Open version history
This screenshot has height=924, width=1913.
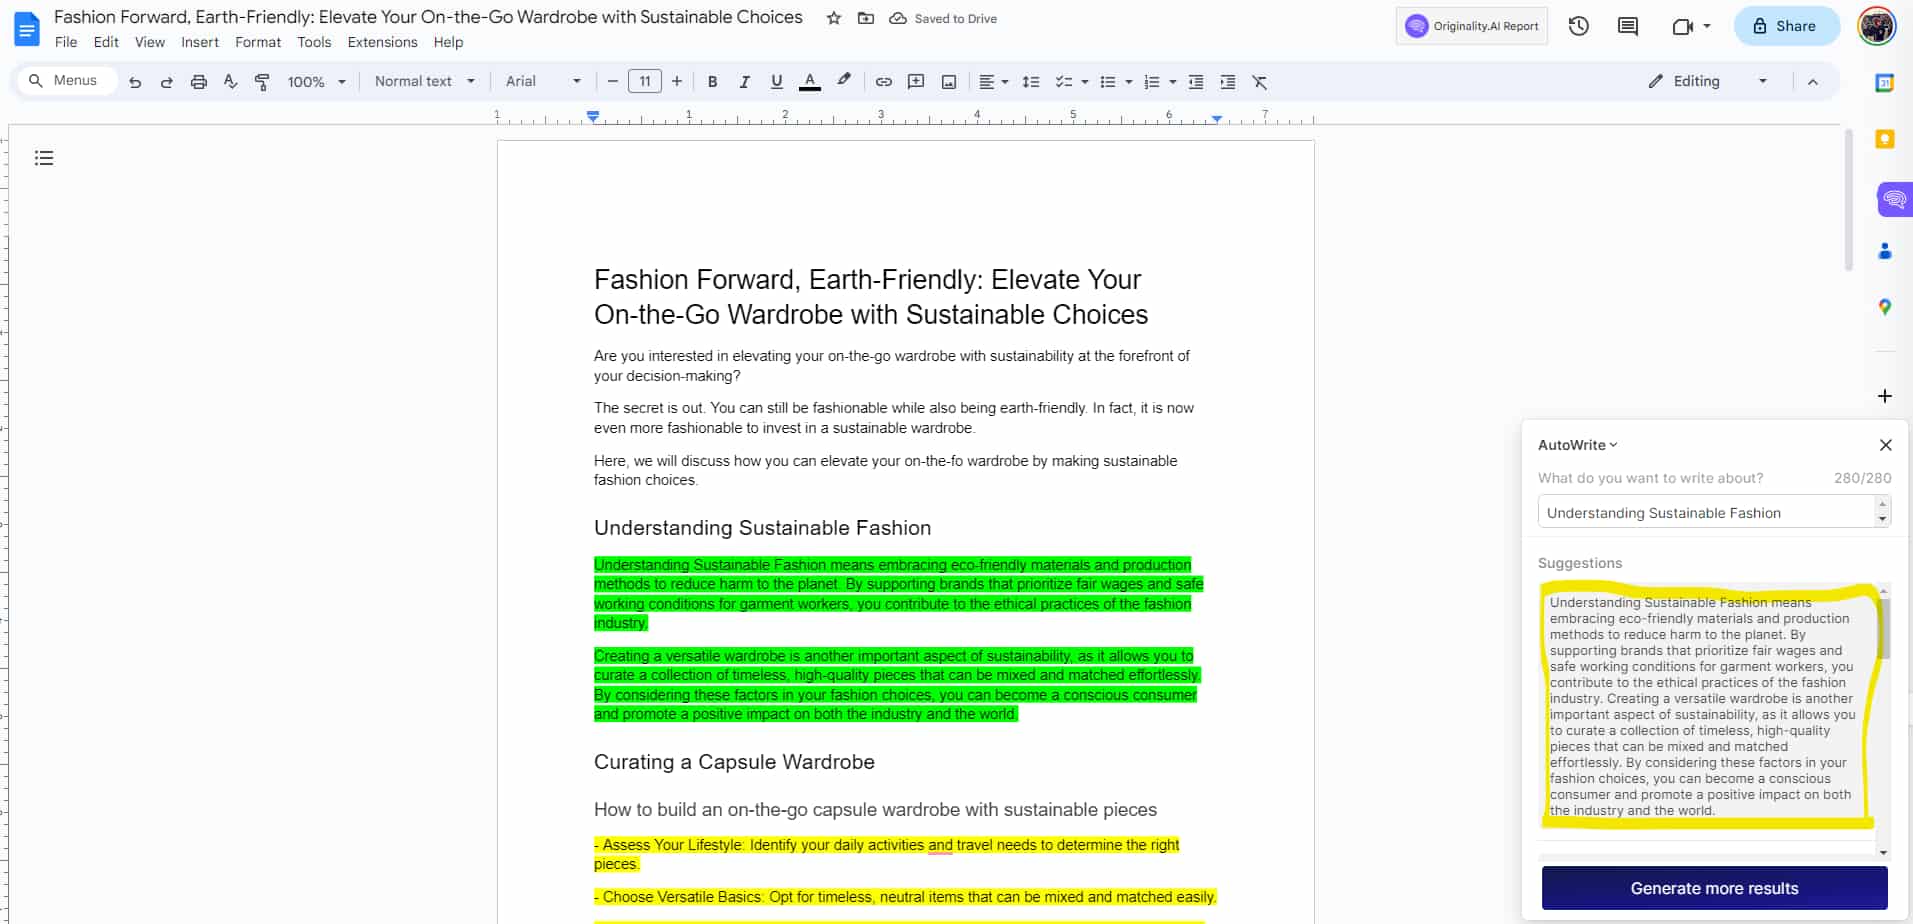click(1578, 26)
